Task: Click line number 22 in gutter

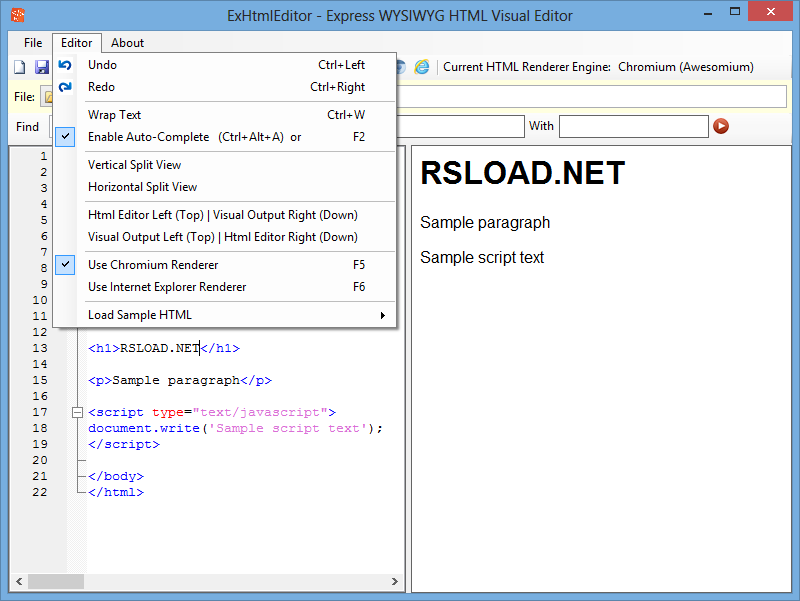Action: (40, 492)
